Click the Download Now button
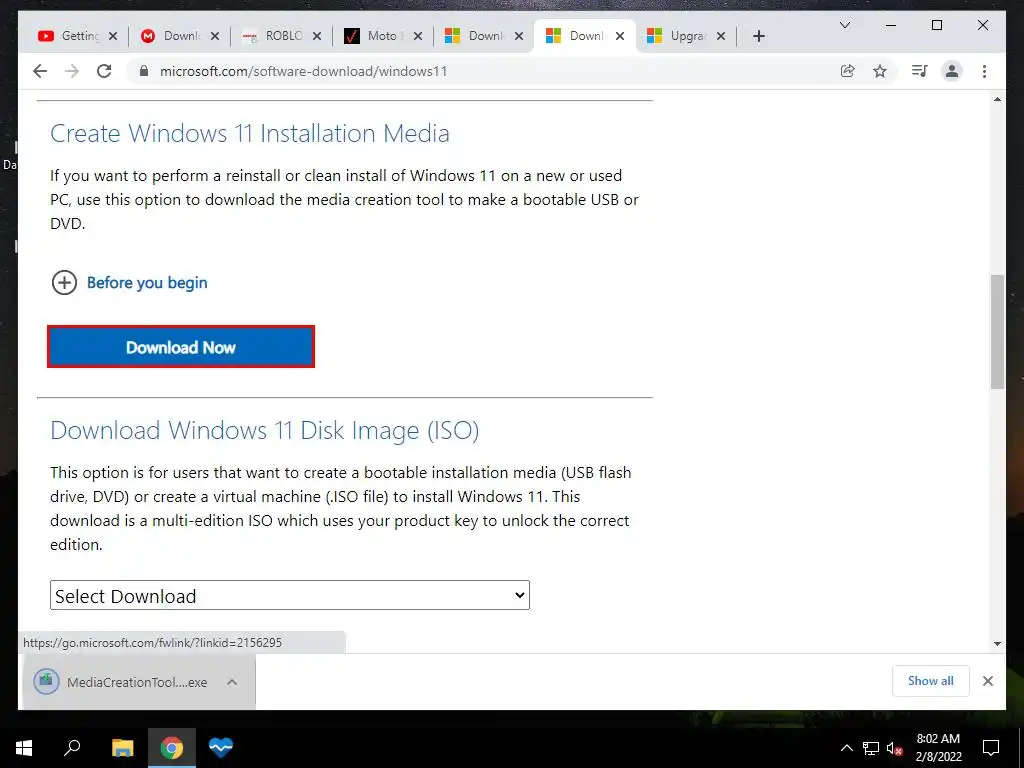The width and height of the screenshot is (1024, 768). [x=181, y=347]
